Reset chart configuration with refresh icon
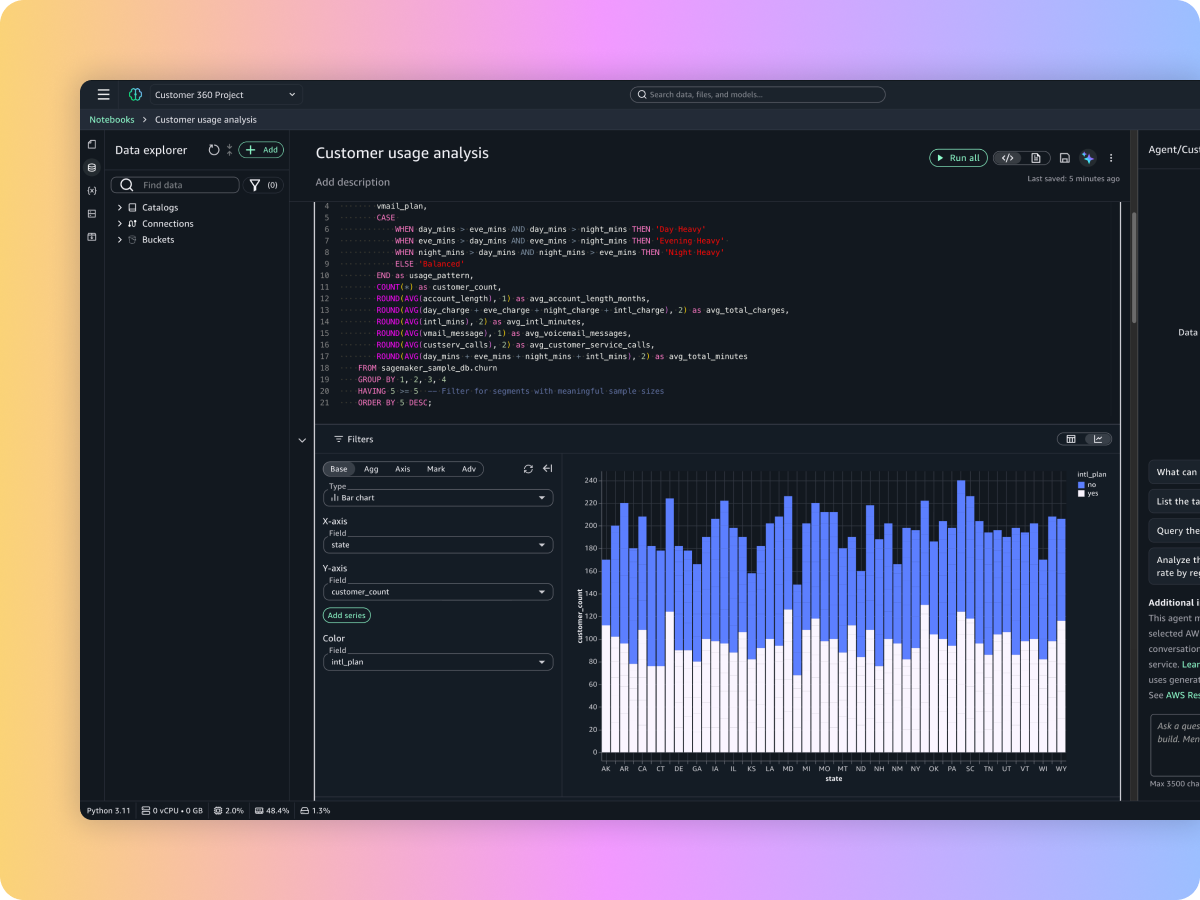The width and height of the screenshot is (1200, 900). click(x=528, y=469)
